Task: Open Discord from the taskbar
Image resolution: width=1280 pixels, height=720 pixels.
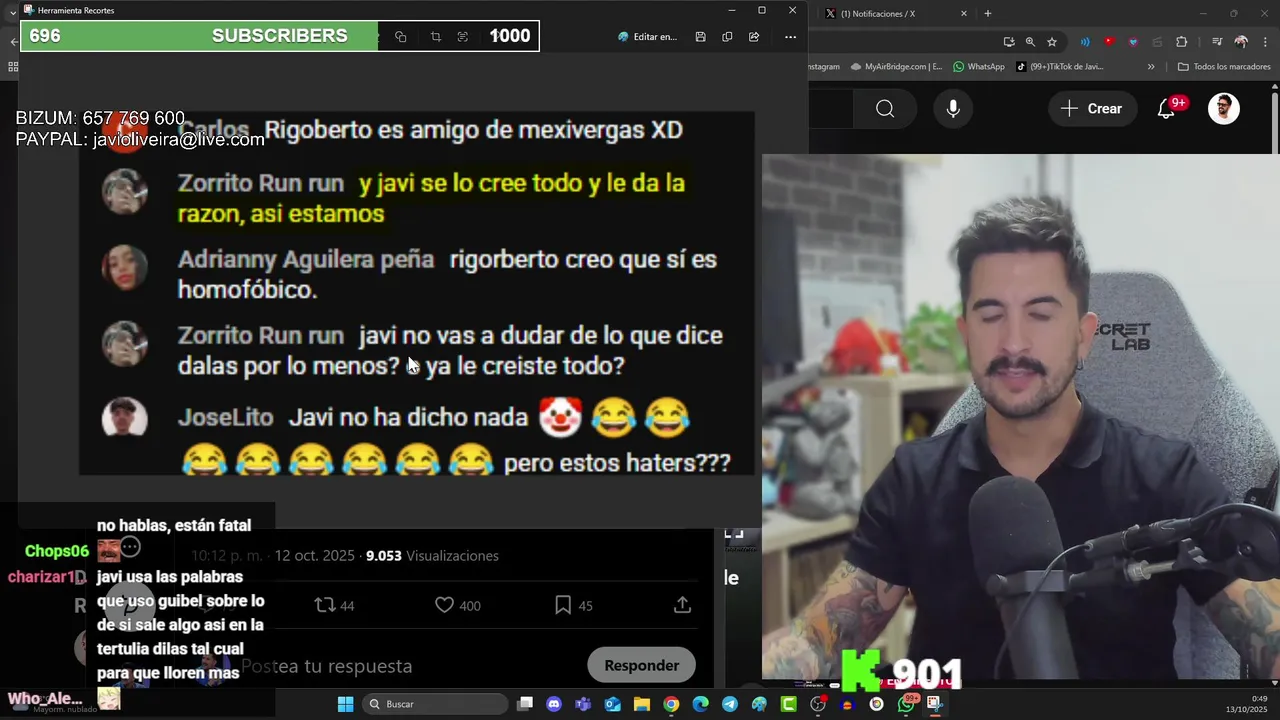Action: [554, 704]
